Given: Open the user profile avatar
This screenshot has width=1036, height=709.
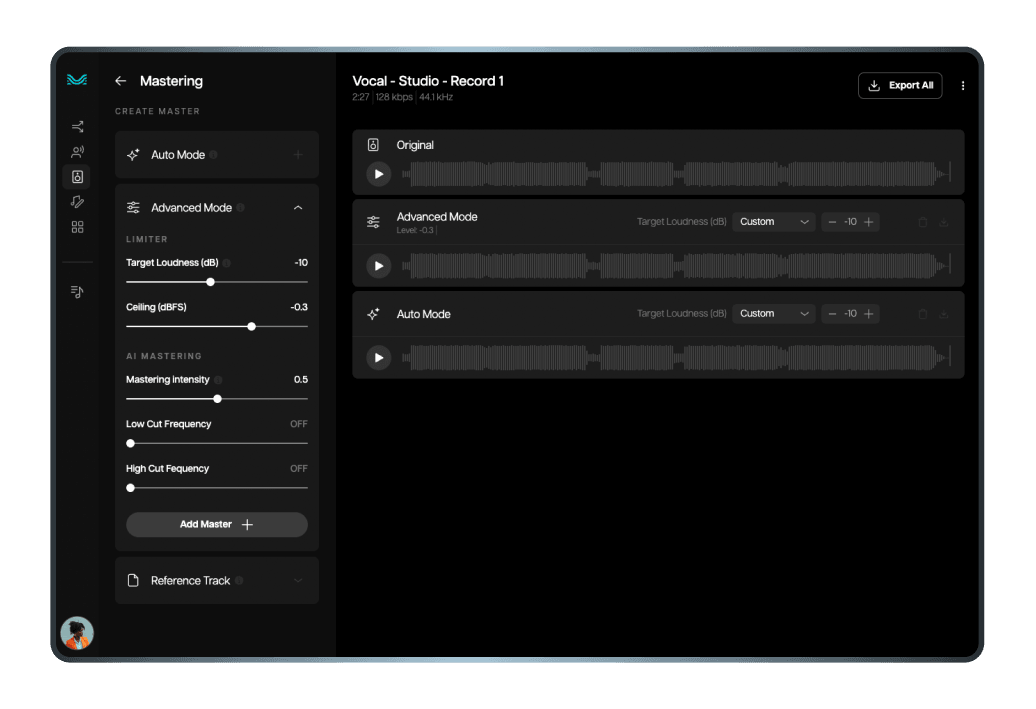Looking at the screenshot, I should pos(77,633).
